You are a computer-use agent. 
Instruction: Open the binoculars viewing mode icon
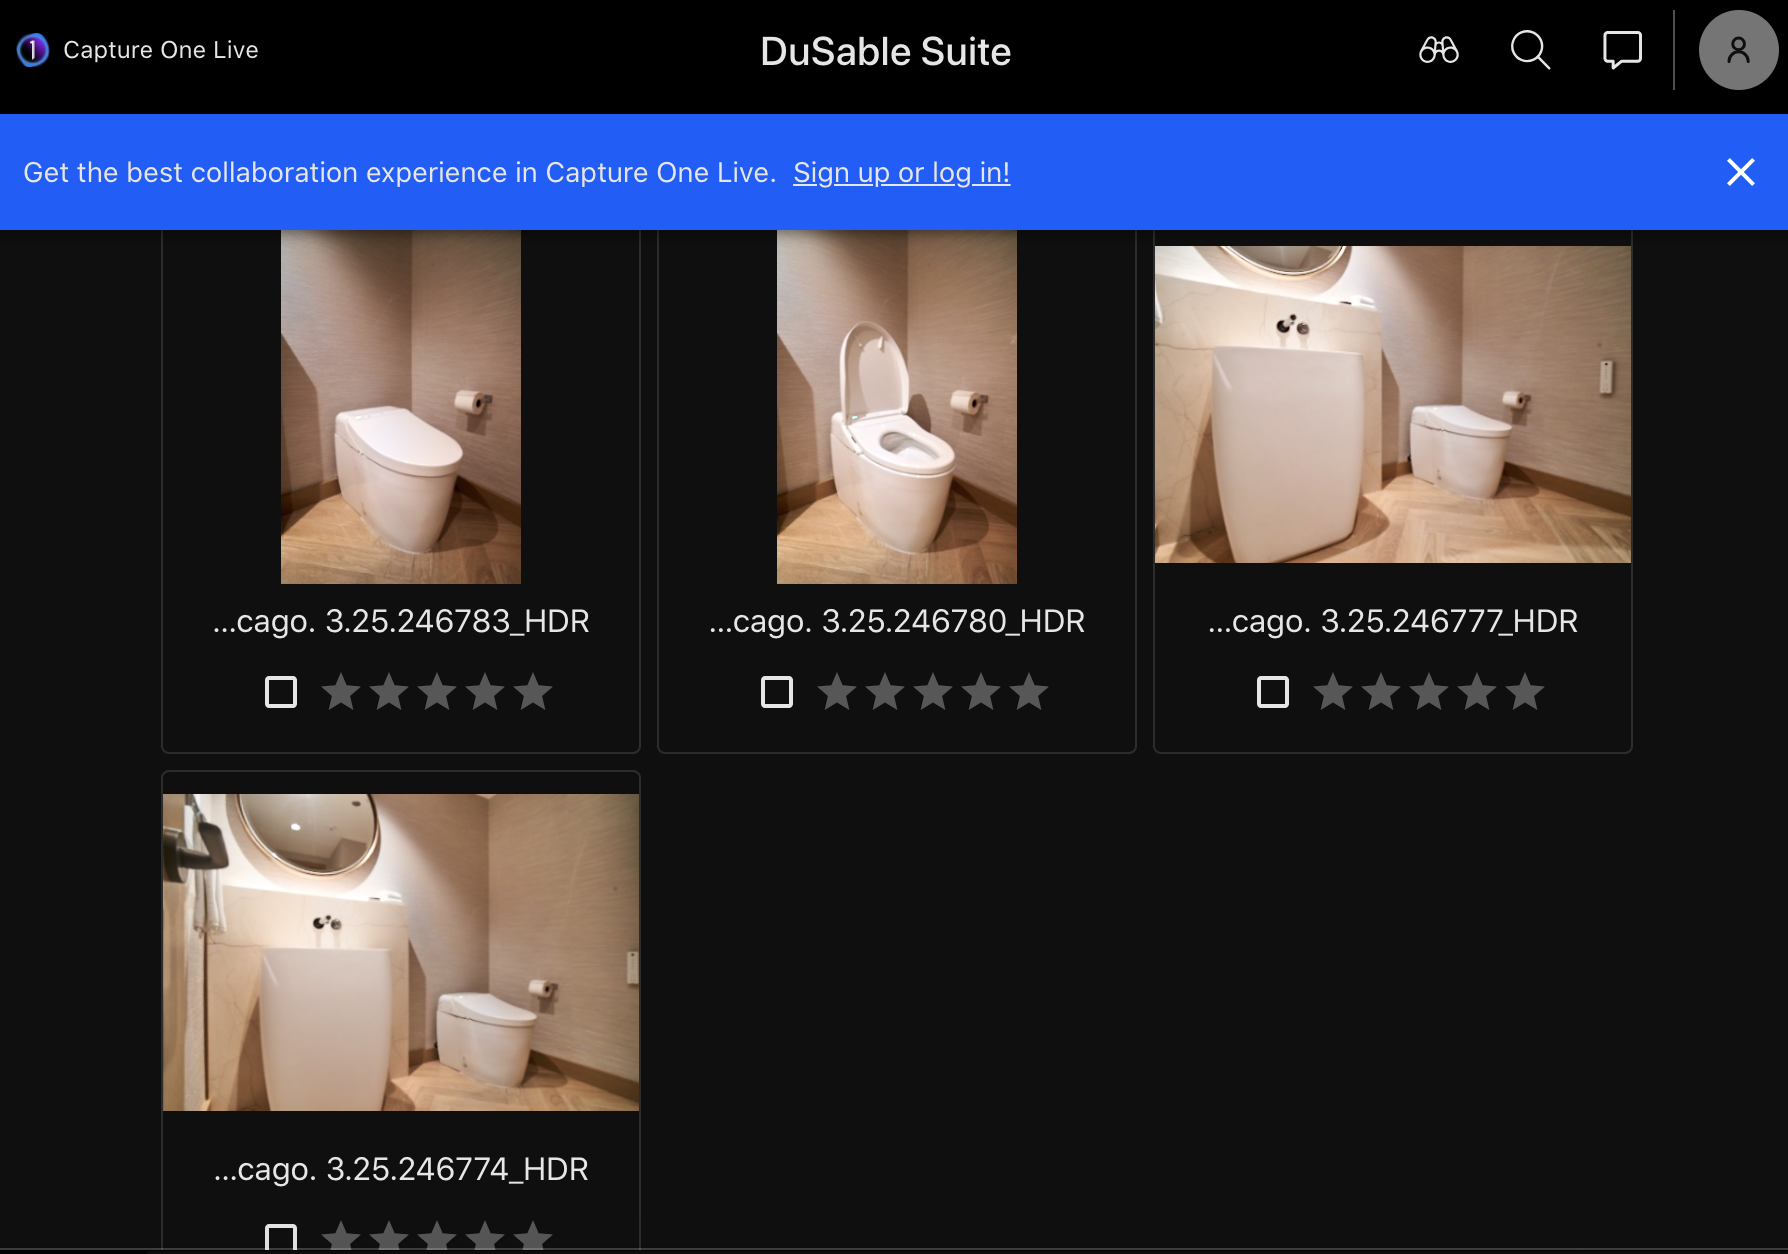click(x=1439, y=50)
